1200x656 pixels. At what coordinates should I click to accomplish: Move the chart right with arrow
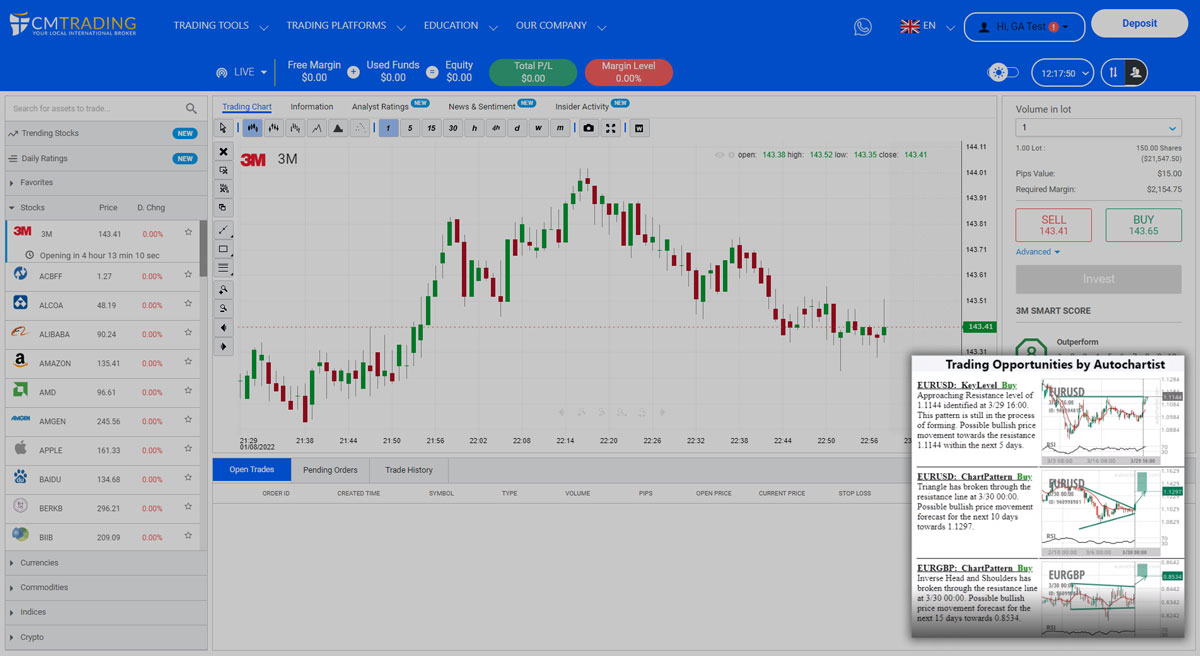coord(224,346)
